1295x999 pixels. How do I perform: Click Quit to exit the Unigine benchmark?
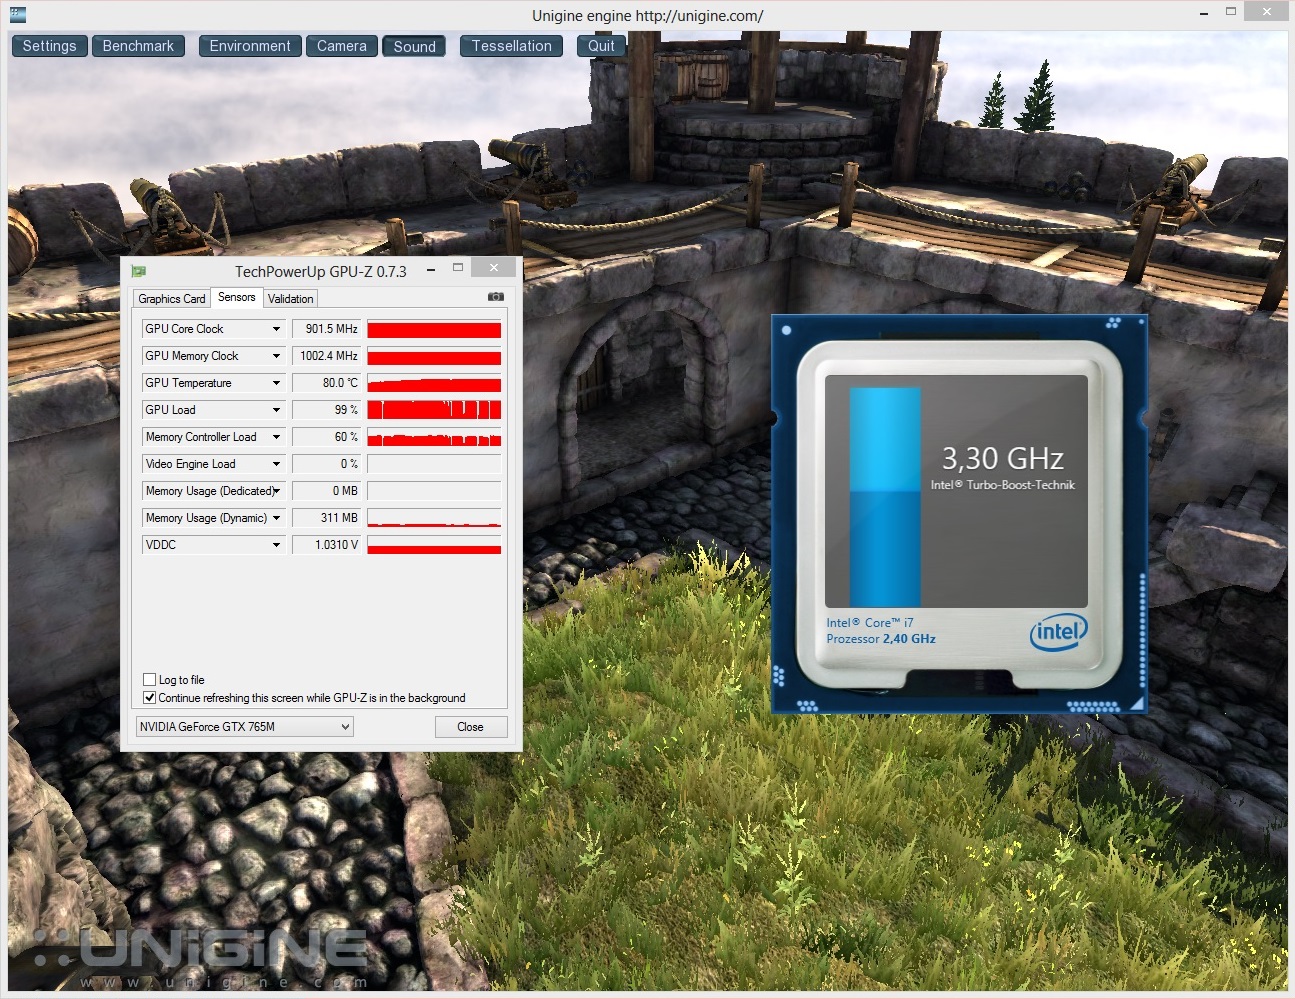pyautogui.click(x=601, y=46)
